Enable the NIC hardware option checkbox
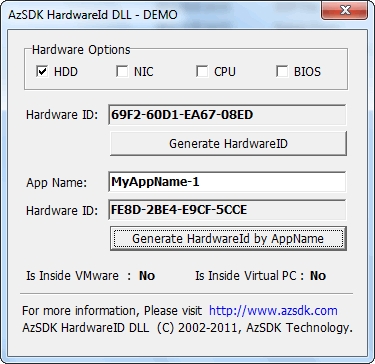Viewport: 375px width, 364px height. coord(122,72)
